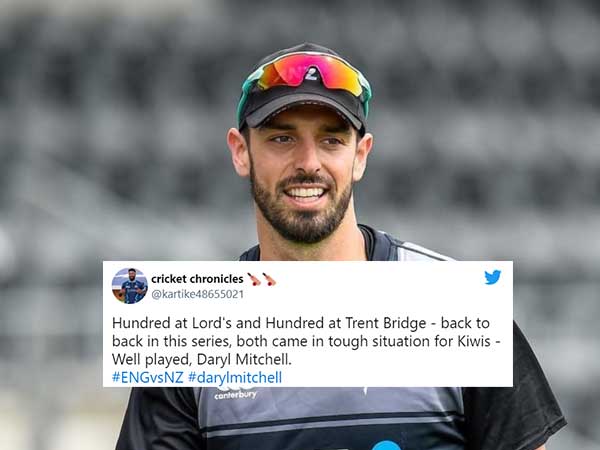
Task: Open the @kartike48655021 handle
Action: coord(197,294)
